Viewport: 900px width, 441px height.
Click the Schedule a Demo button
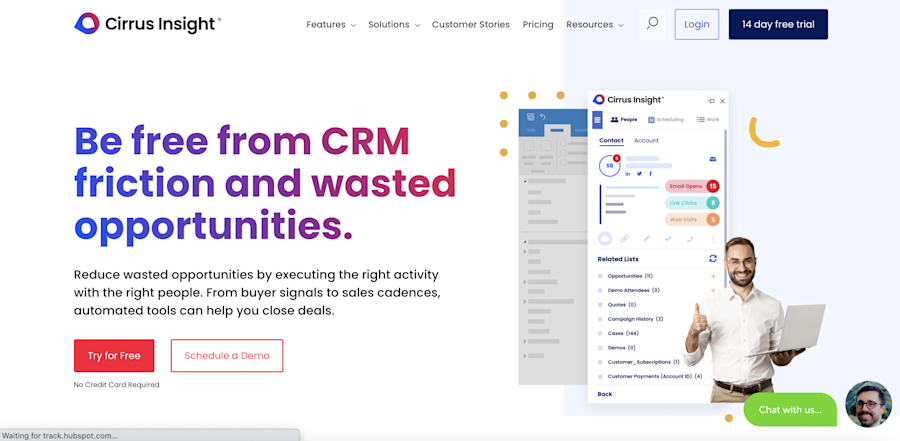pyautogui.click(x=227, y=355)
